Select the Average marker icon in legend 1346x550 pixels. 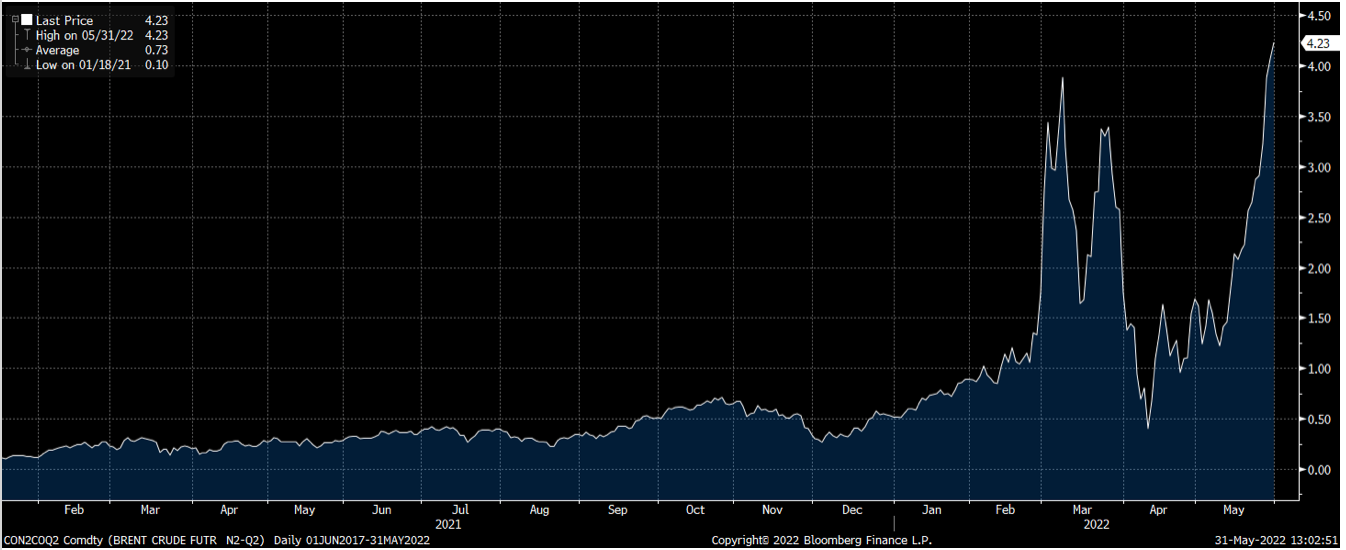point(26,50)
